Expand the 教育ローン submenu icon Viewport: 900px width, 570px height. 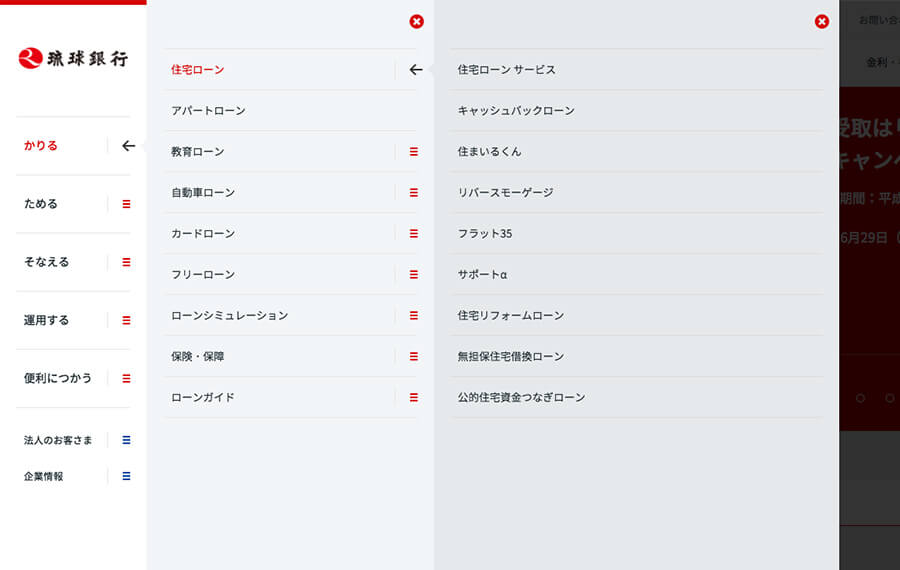pyautogui.click(x=414, y=152)
